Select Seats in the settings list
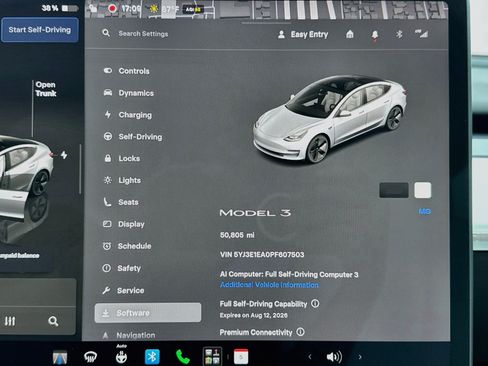Image resolution: width=488 pixels, height=366 pixels. coord(121,202)
